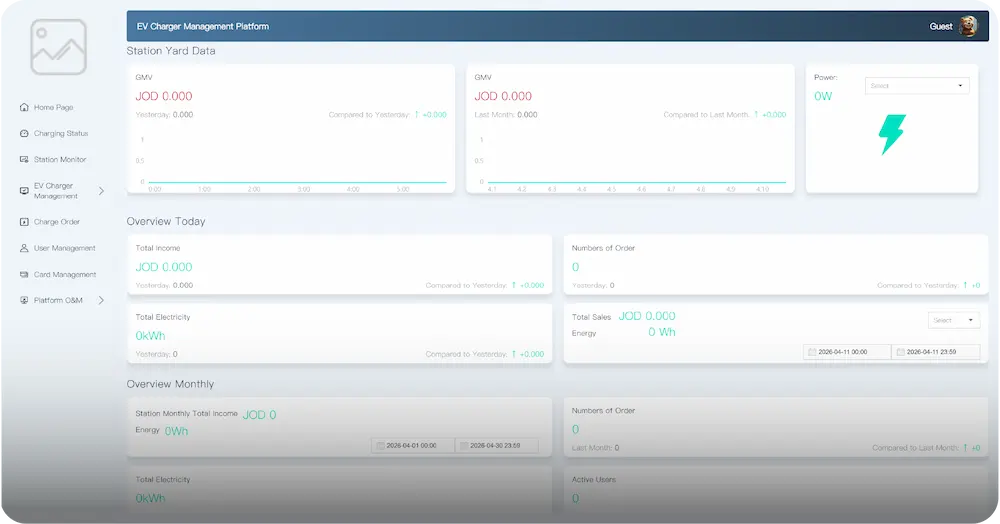The image size is (1000, 524).
Task: Set end date field 2026-04-11 23:59
Action: click(936, 352)
